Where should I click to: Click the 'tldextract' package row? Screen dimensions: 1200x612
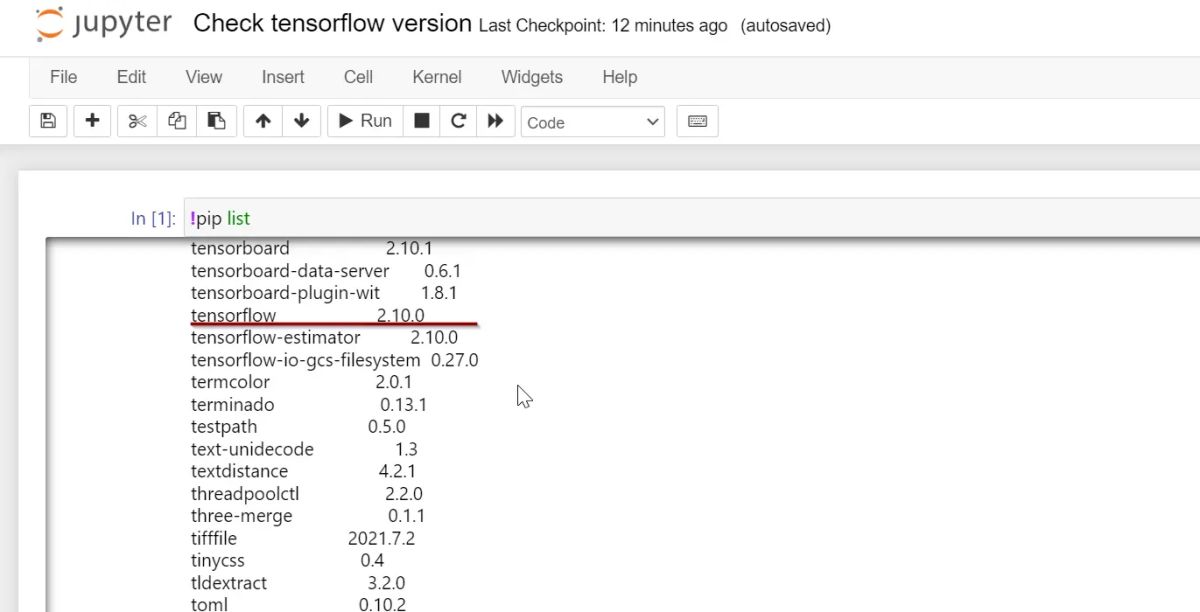click(x=298, y=583)
